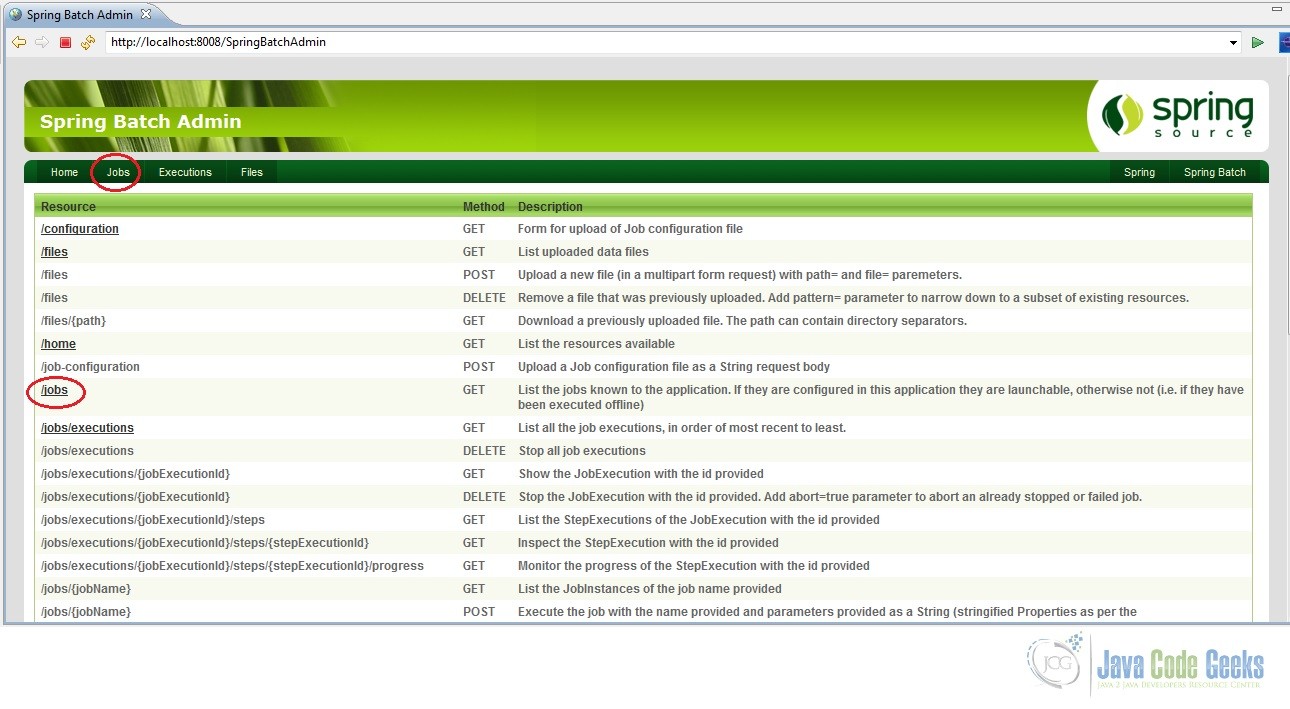Open the Spring Batch menu item
Viewport: 1290px width, 709px height.
(1215, 172)
